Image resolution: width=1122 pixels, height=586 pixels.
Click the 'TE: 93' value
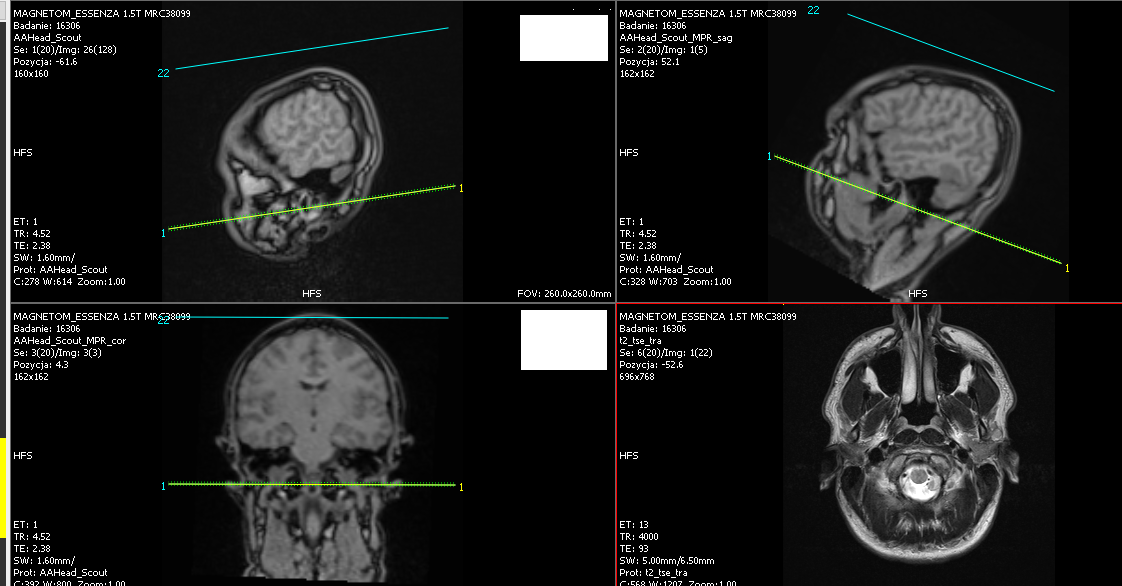point(634,549)
